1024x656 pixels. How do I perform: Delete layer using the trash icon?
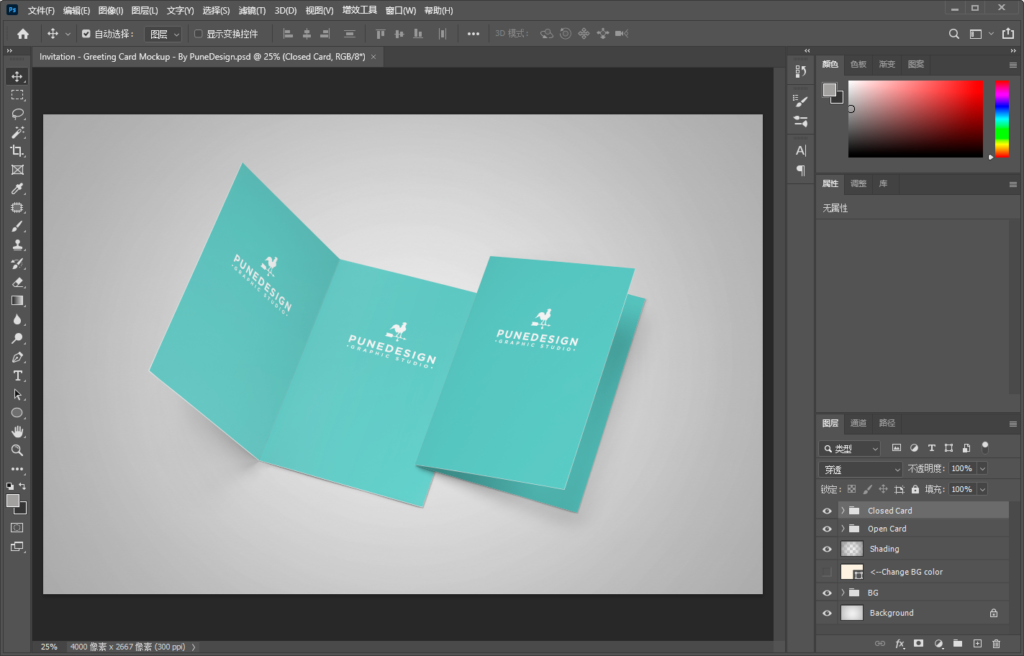point(996,644)
